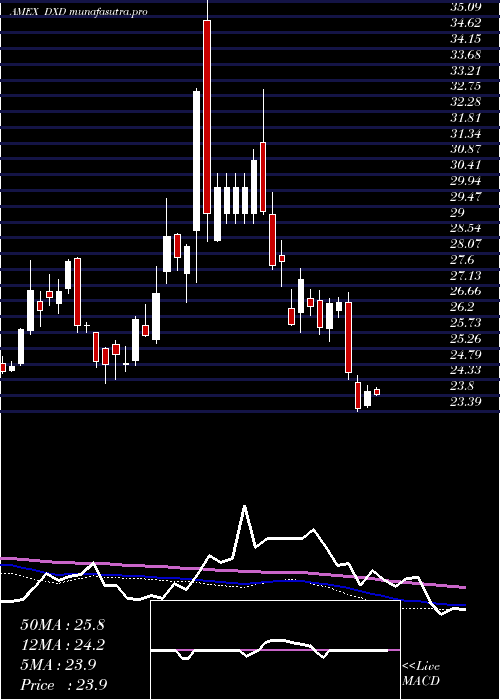Click the 25.26 price axis label

[466, 338]
